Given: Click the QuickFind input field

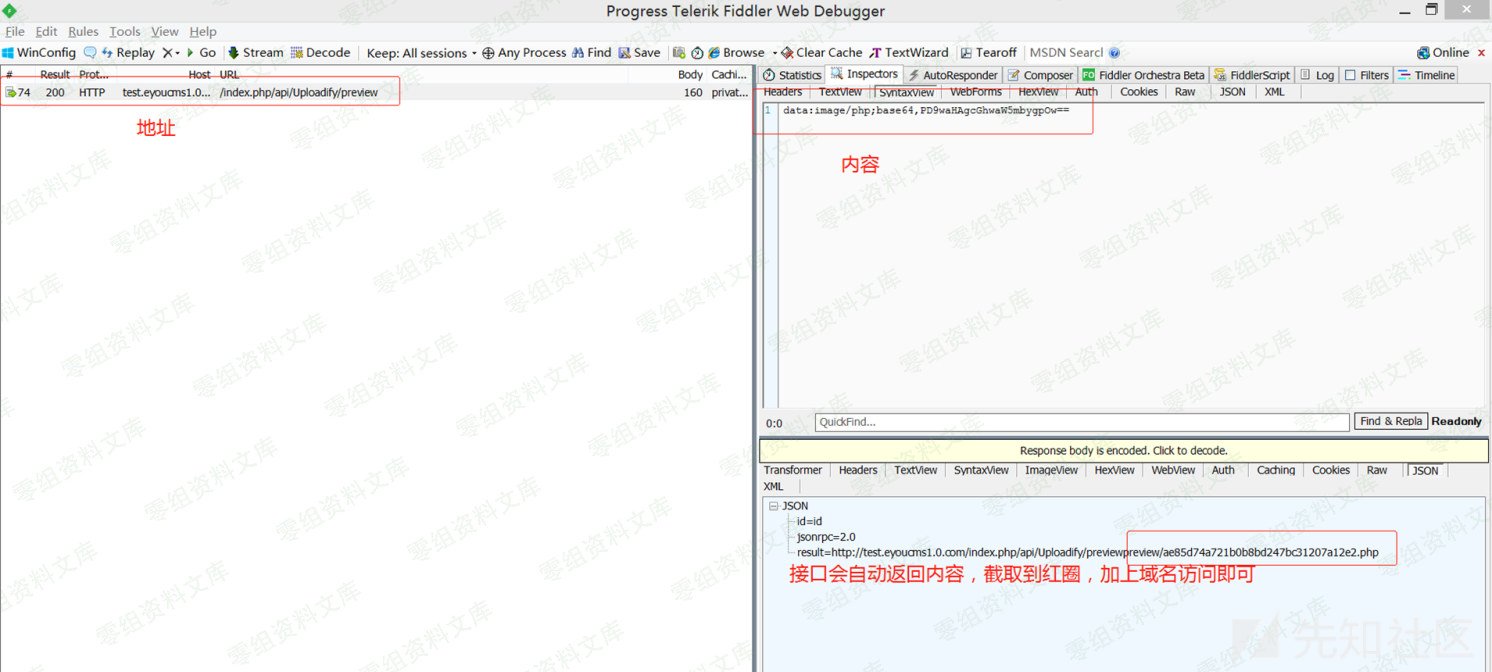Looking at the screenshot, I should click(1082, 422).
